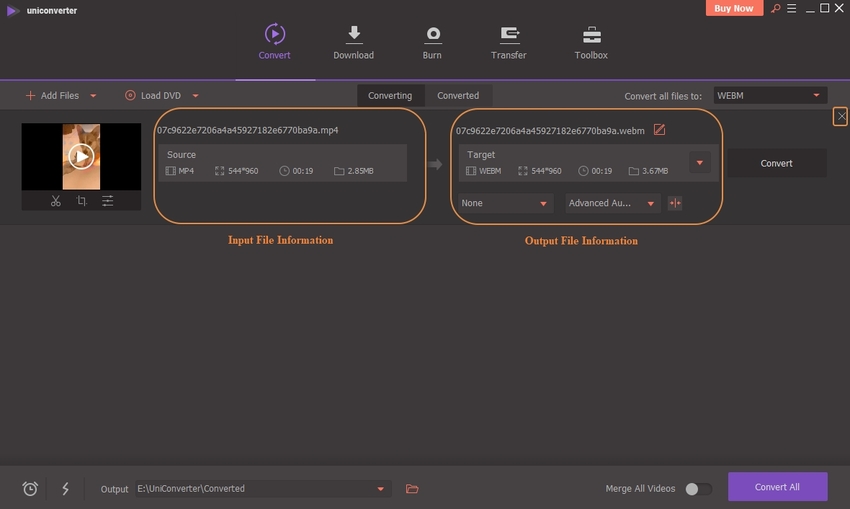Image resolution: width=850 pixels, height=509 pixels.
Task: Click the Convert All button
Action: tap(777, 487)
